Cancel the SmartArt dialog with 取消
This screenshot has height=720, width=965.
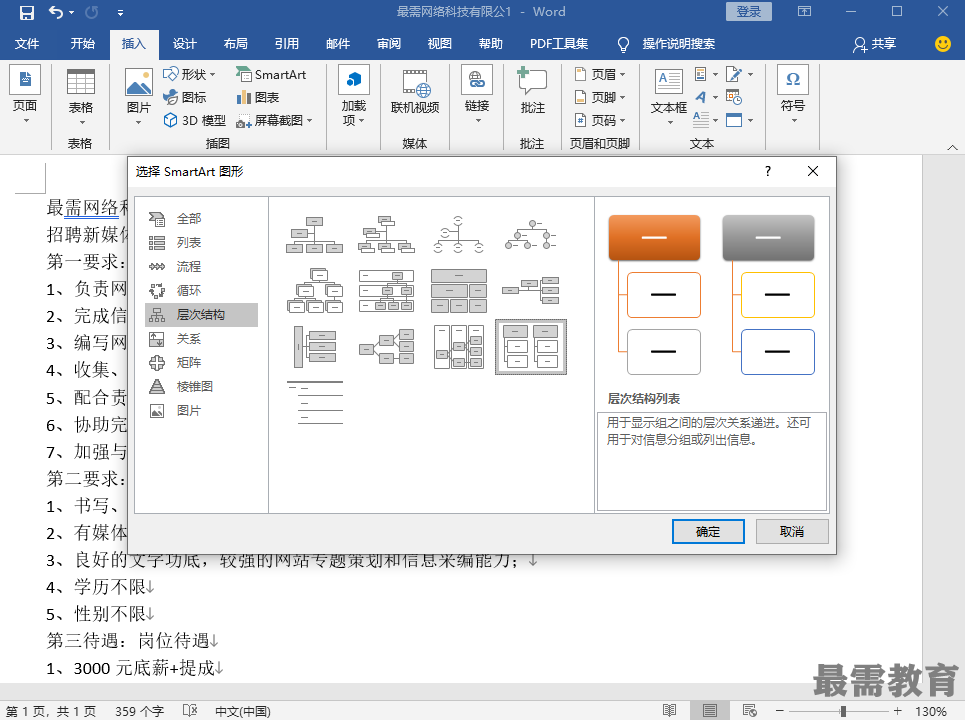coord(791,531)
